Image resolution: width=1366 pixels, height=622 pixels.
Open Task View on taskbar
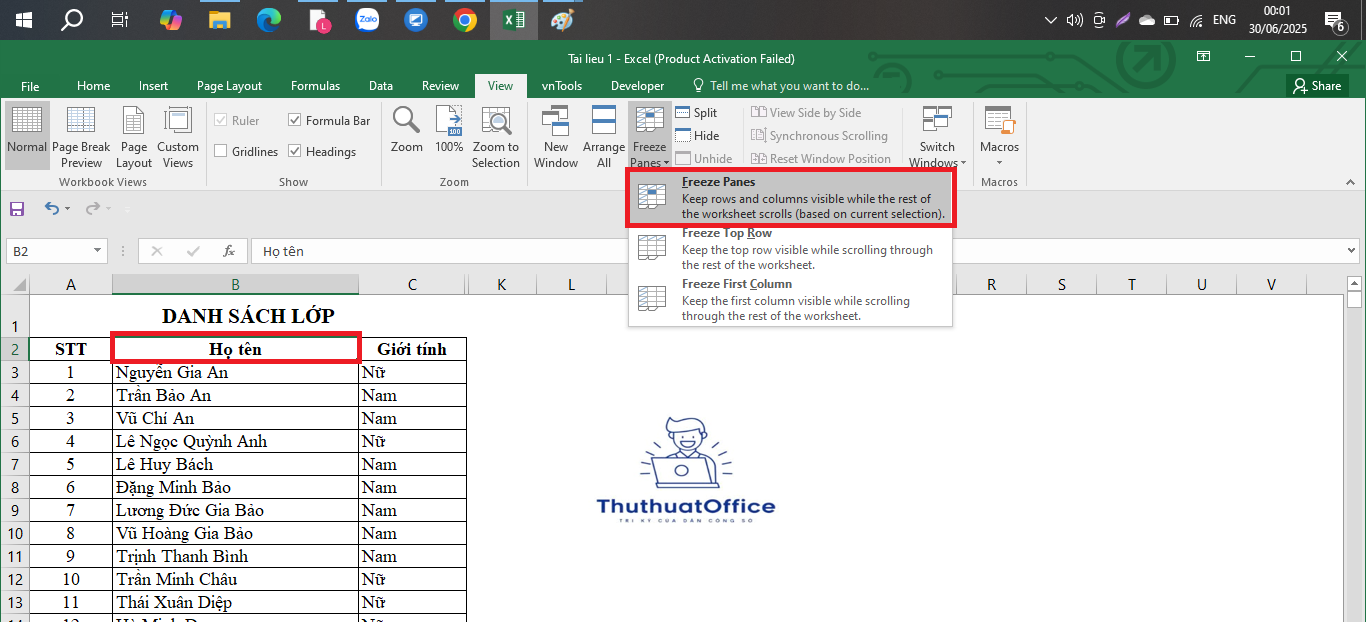pyautogui.click(x=120, y=19)
